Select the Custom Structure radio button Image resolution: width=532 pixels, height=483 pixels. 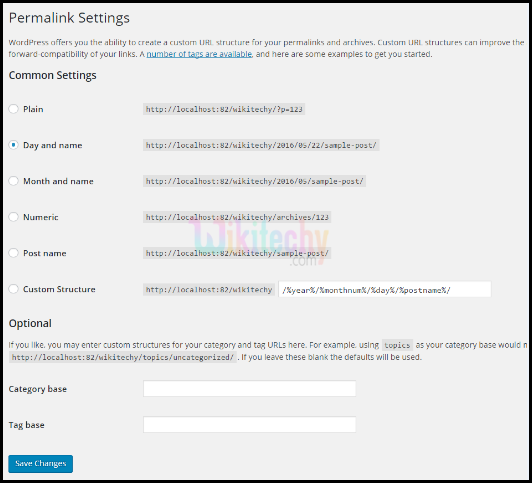click(x=13, y=289)
